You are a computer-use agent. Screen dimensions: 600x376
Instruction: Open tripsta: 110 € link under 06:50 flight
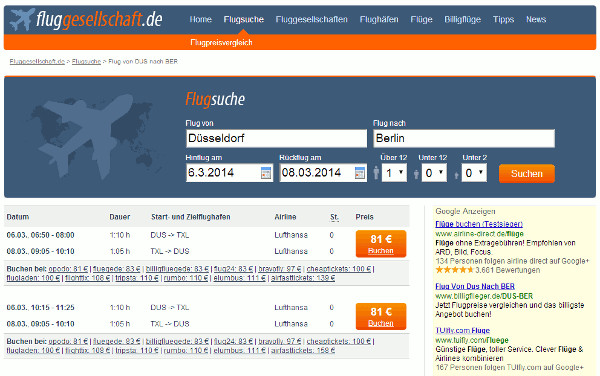point(137,278)
